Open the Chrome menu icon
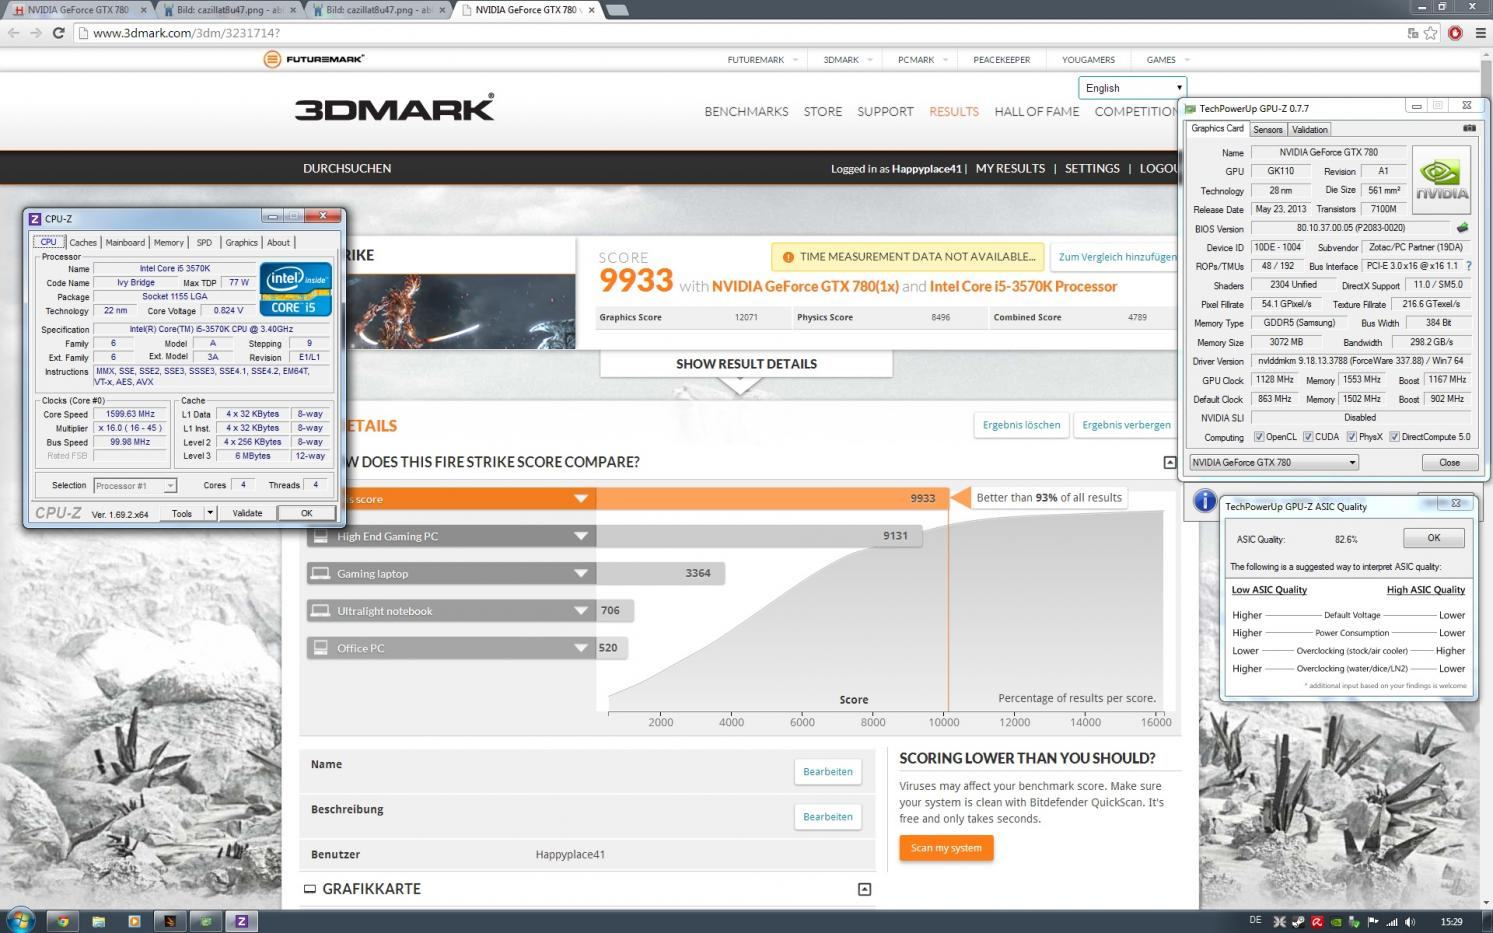 click(1479, 33)
